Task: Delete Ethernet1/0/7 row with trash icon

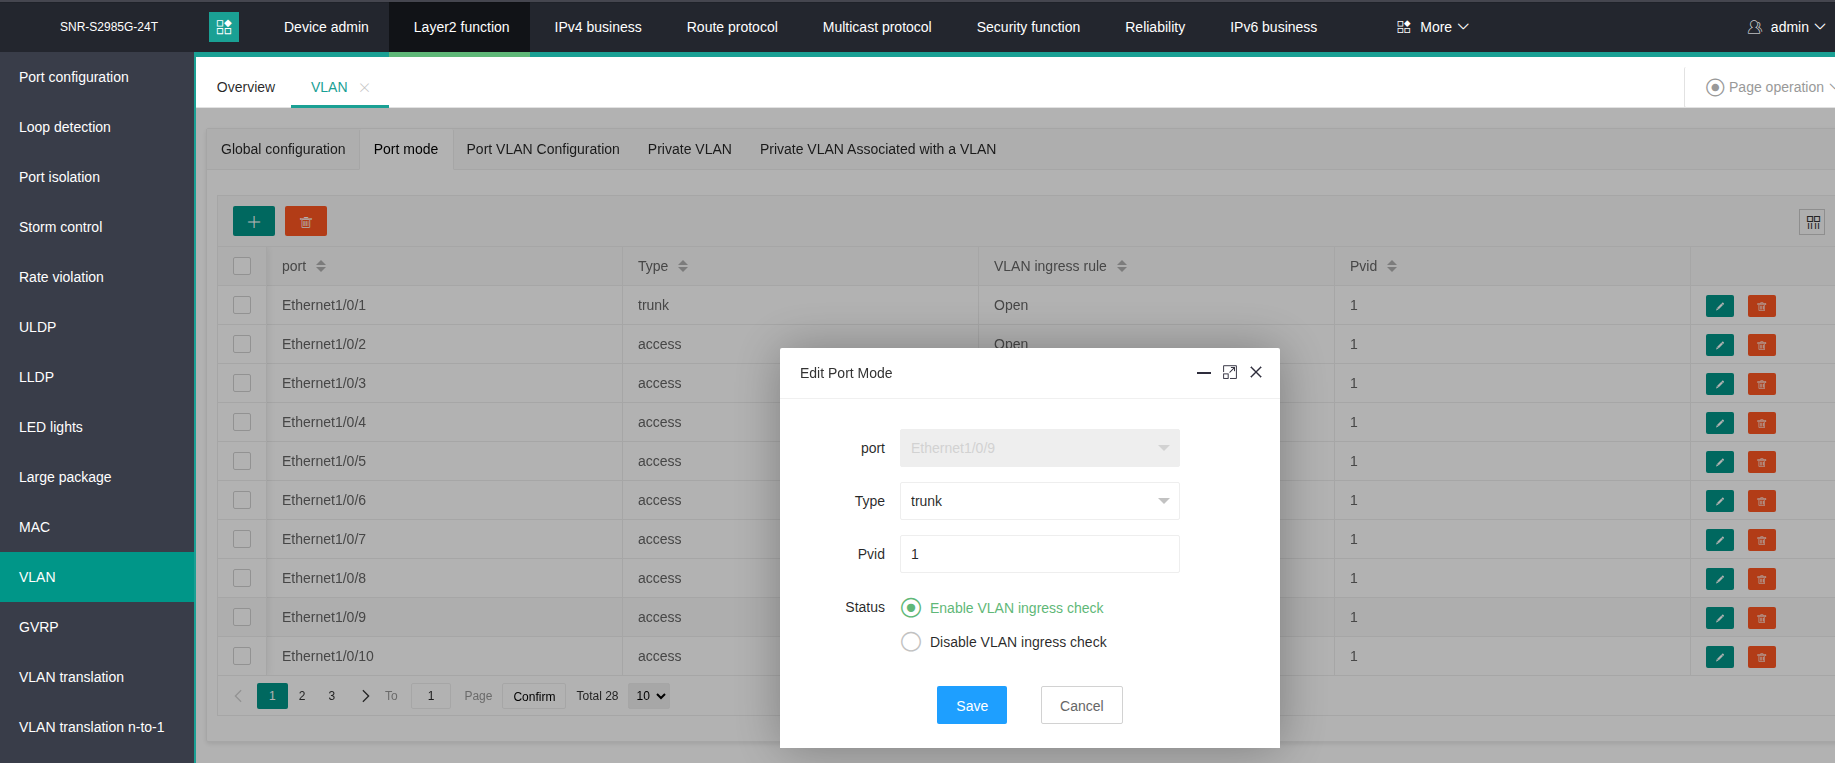Action: pos(1762,540)
